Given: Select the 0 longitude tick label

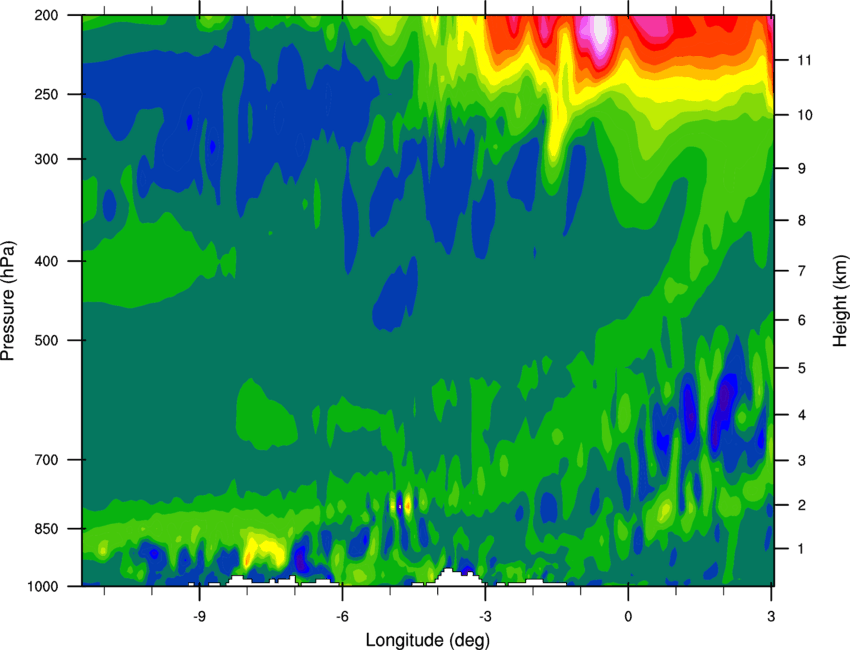Looking at the screenshot, I should (628, 616).
